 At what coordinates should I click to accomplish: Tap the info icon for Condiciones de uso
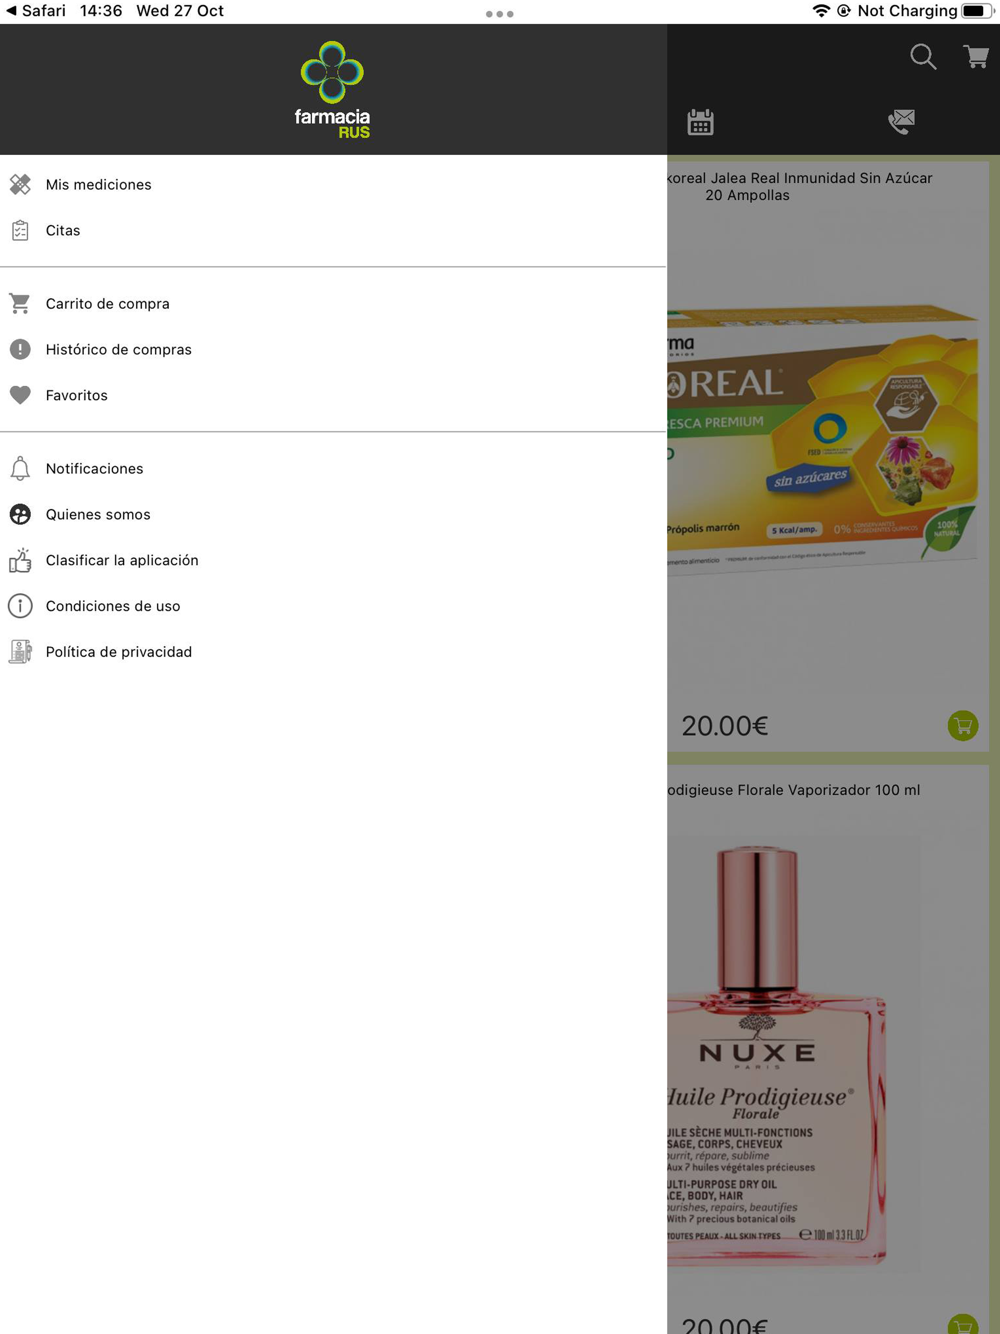click(x=20, y=606)
